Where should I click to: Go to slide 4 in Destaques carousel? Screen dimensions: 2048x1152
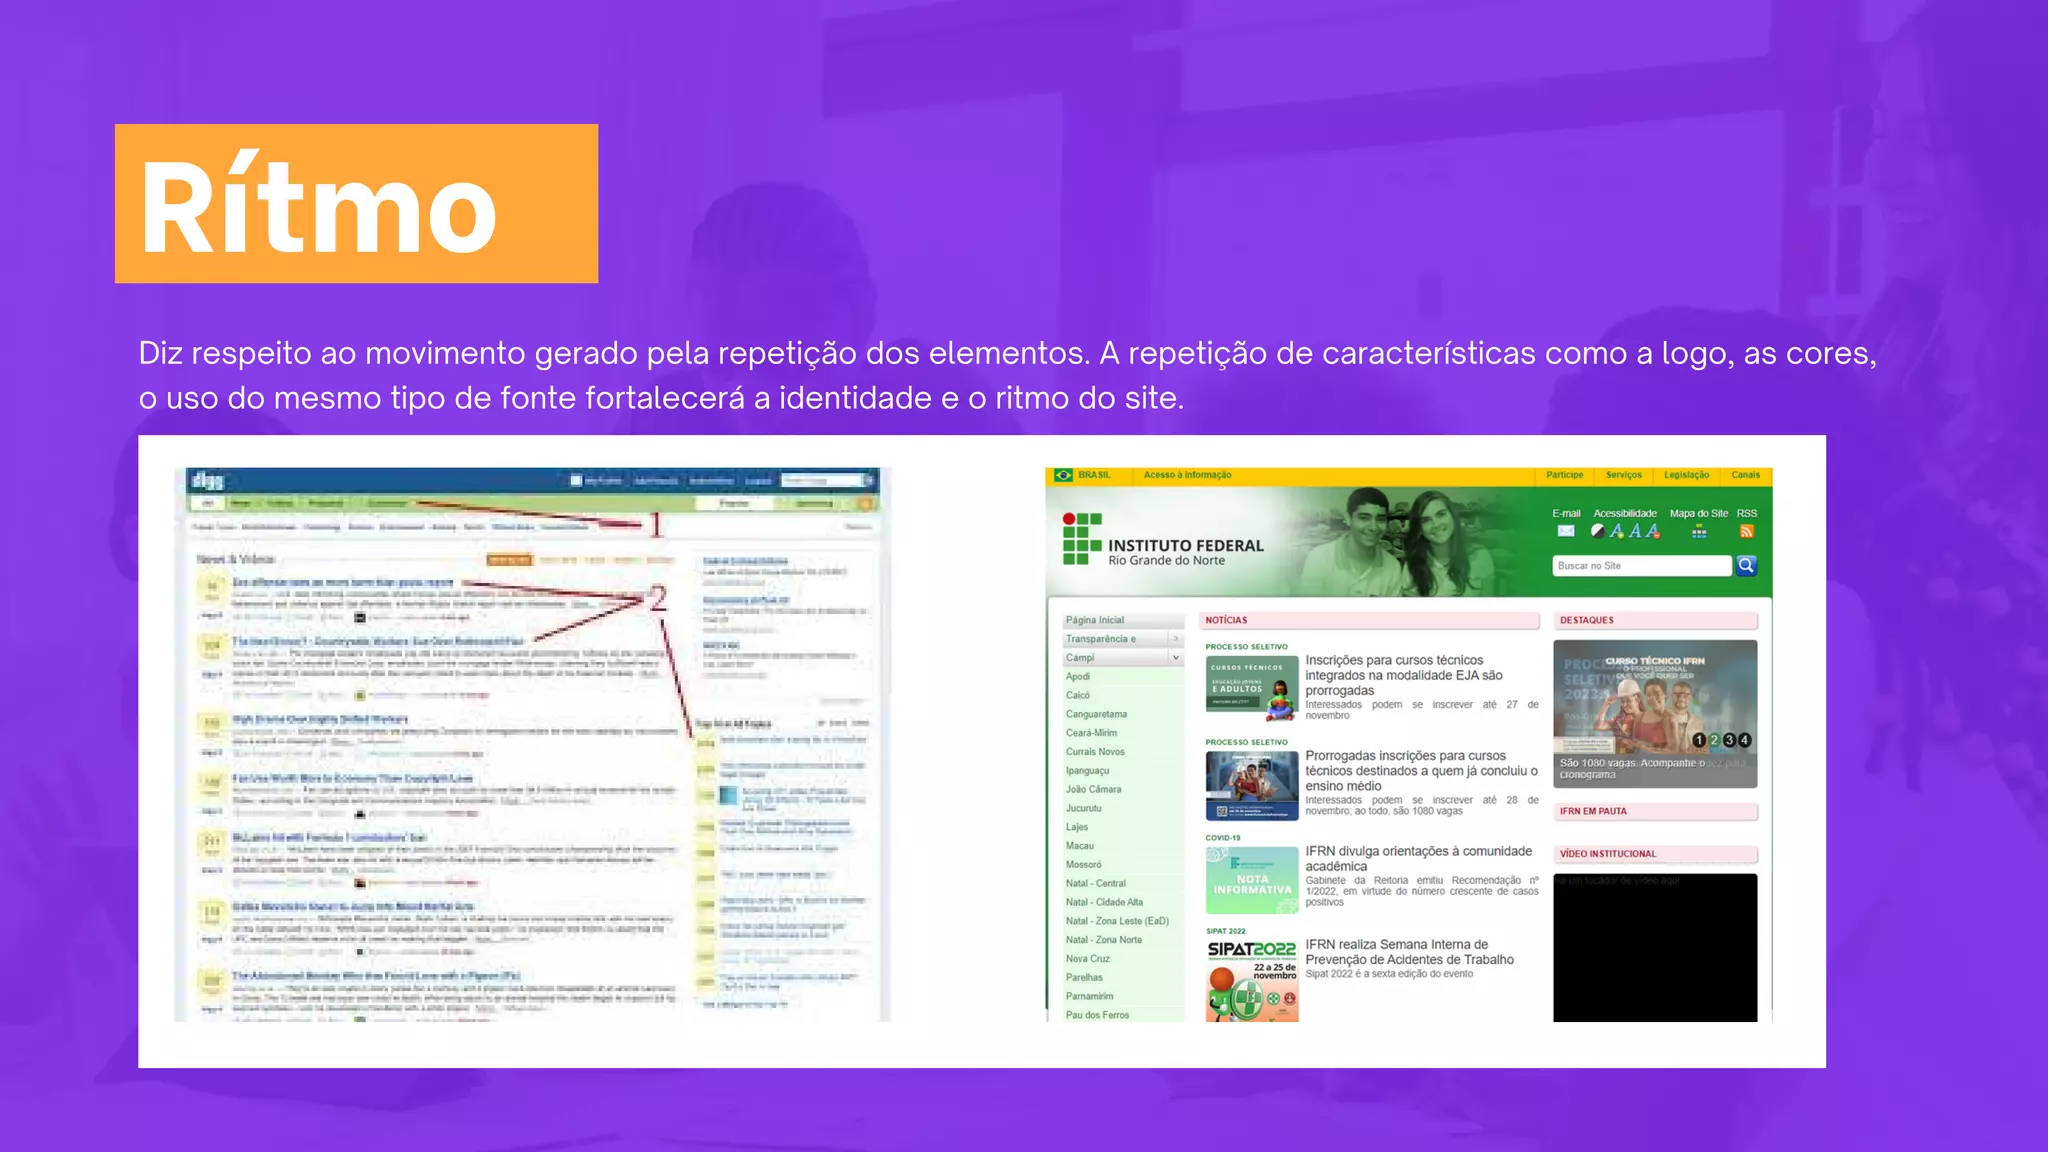coord(1744,741)
